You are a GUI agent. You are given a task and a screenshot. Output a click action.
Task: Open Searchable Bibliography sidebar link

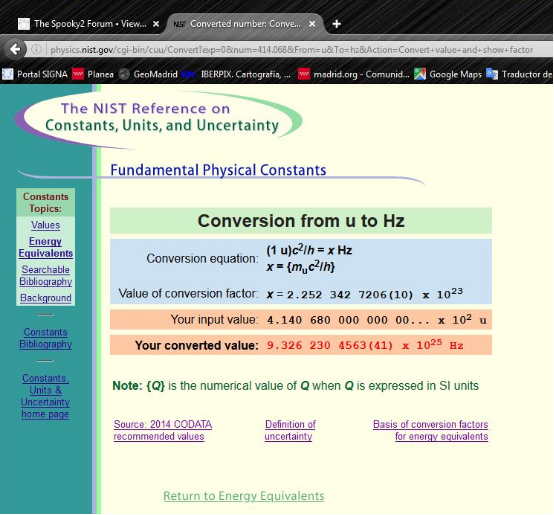(x=46, y=276)
